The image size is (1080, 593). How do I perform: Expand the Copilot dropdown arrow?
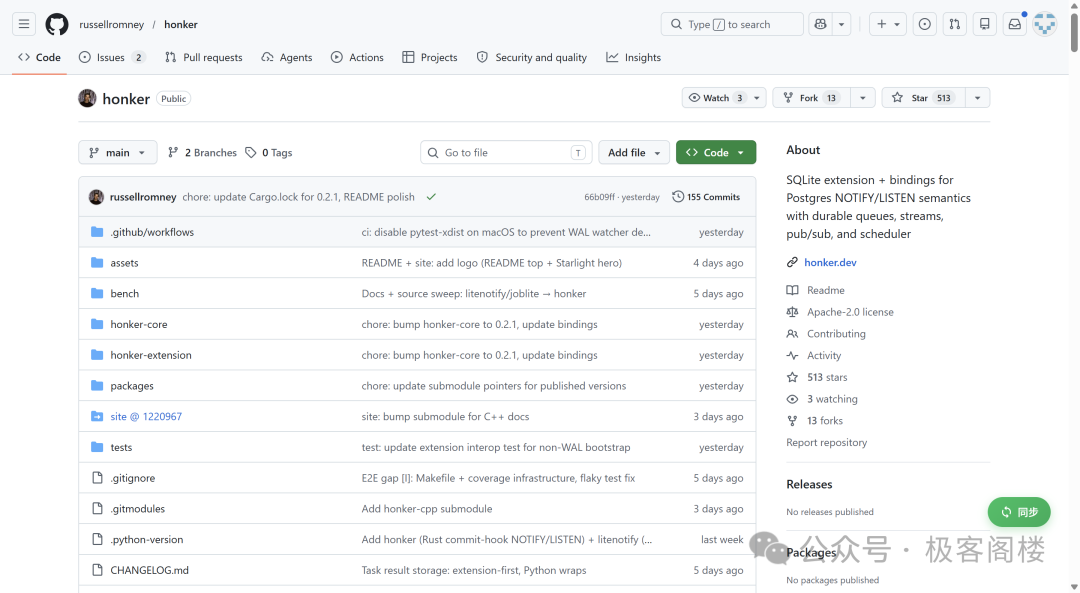[x=842, y=24]
